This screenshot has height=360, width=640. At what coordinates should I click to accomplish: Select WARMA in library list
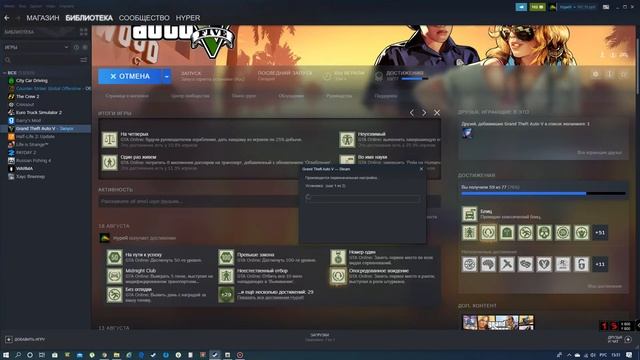coord(24,168)
